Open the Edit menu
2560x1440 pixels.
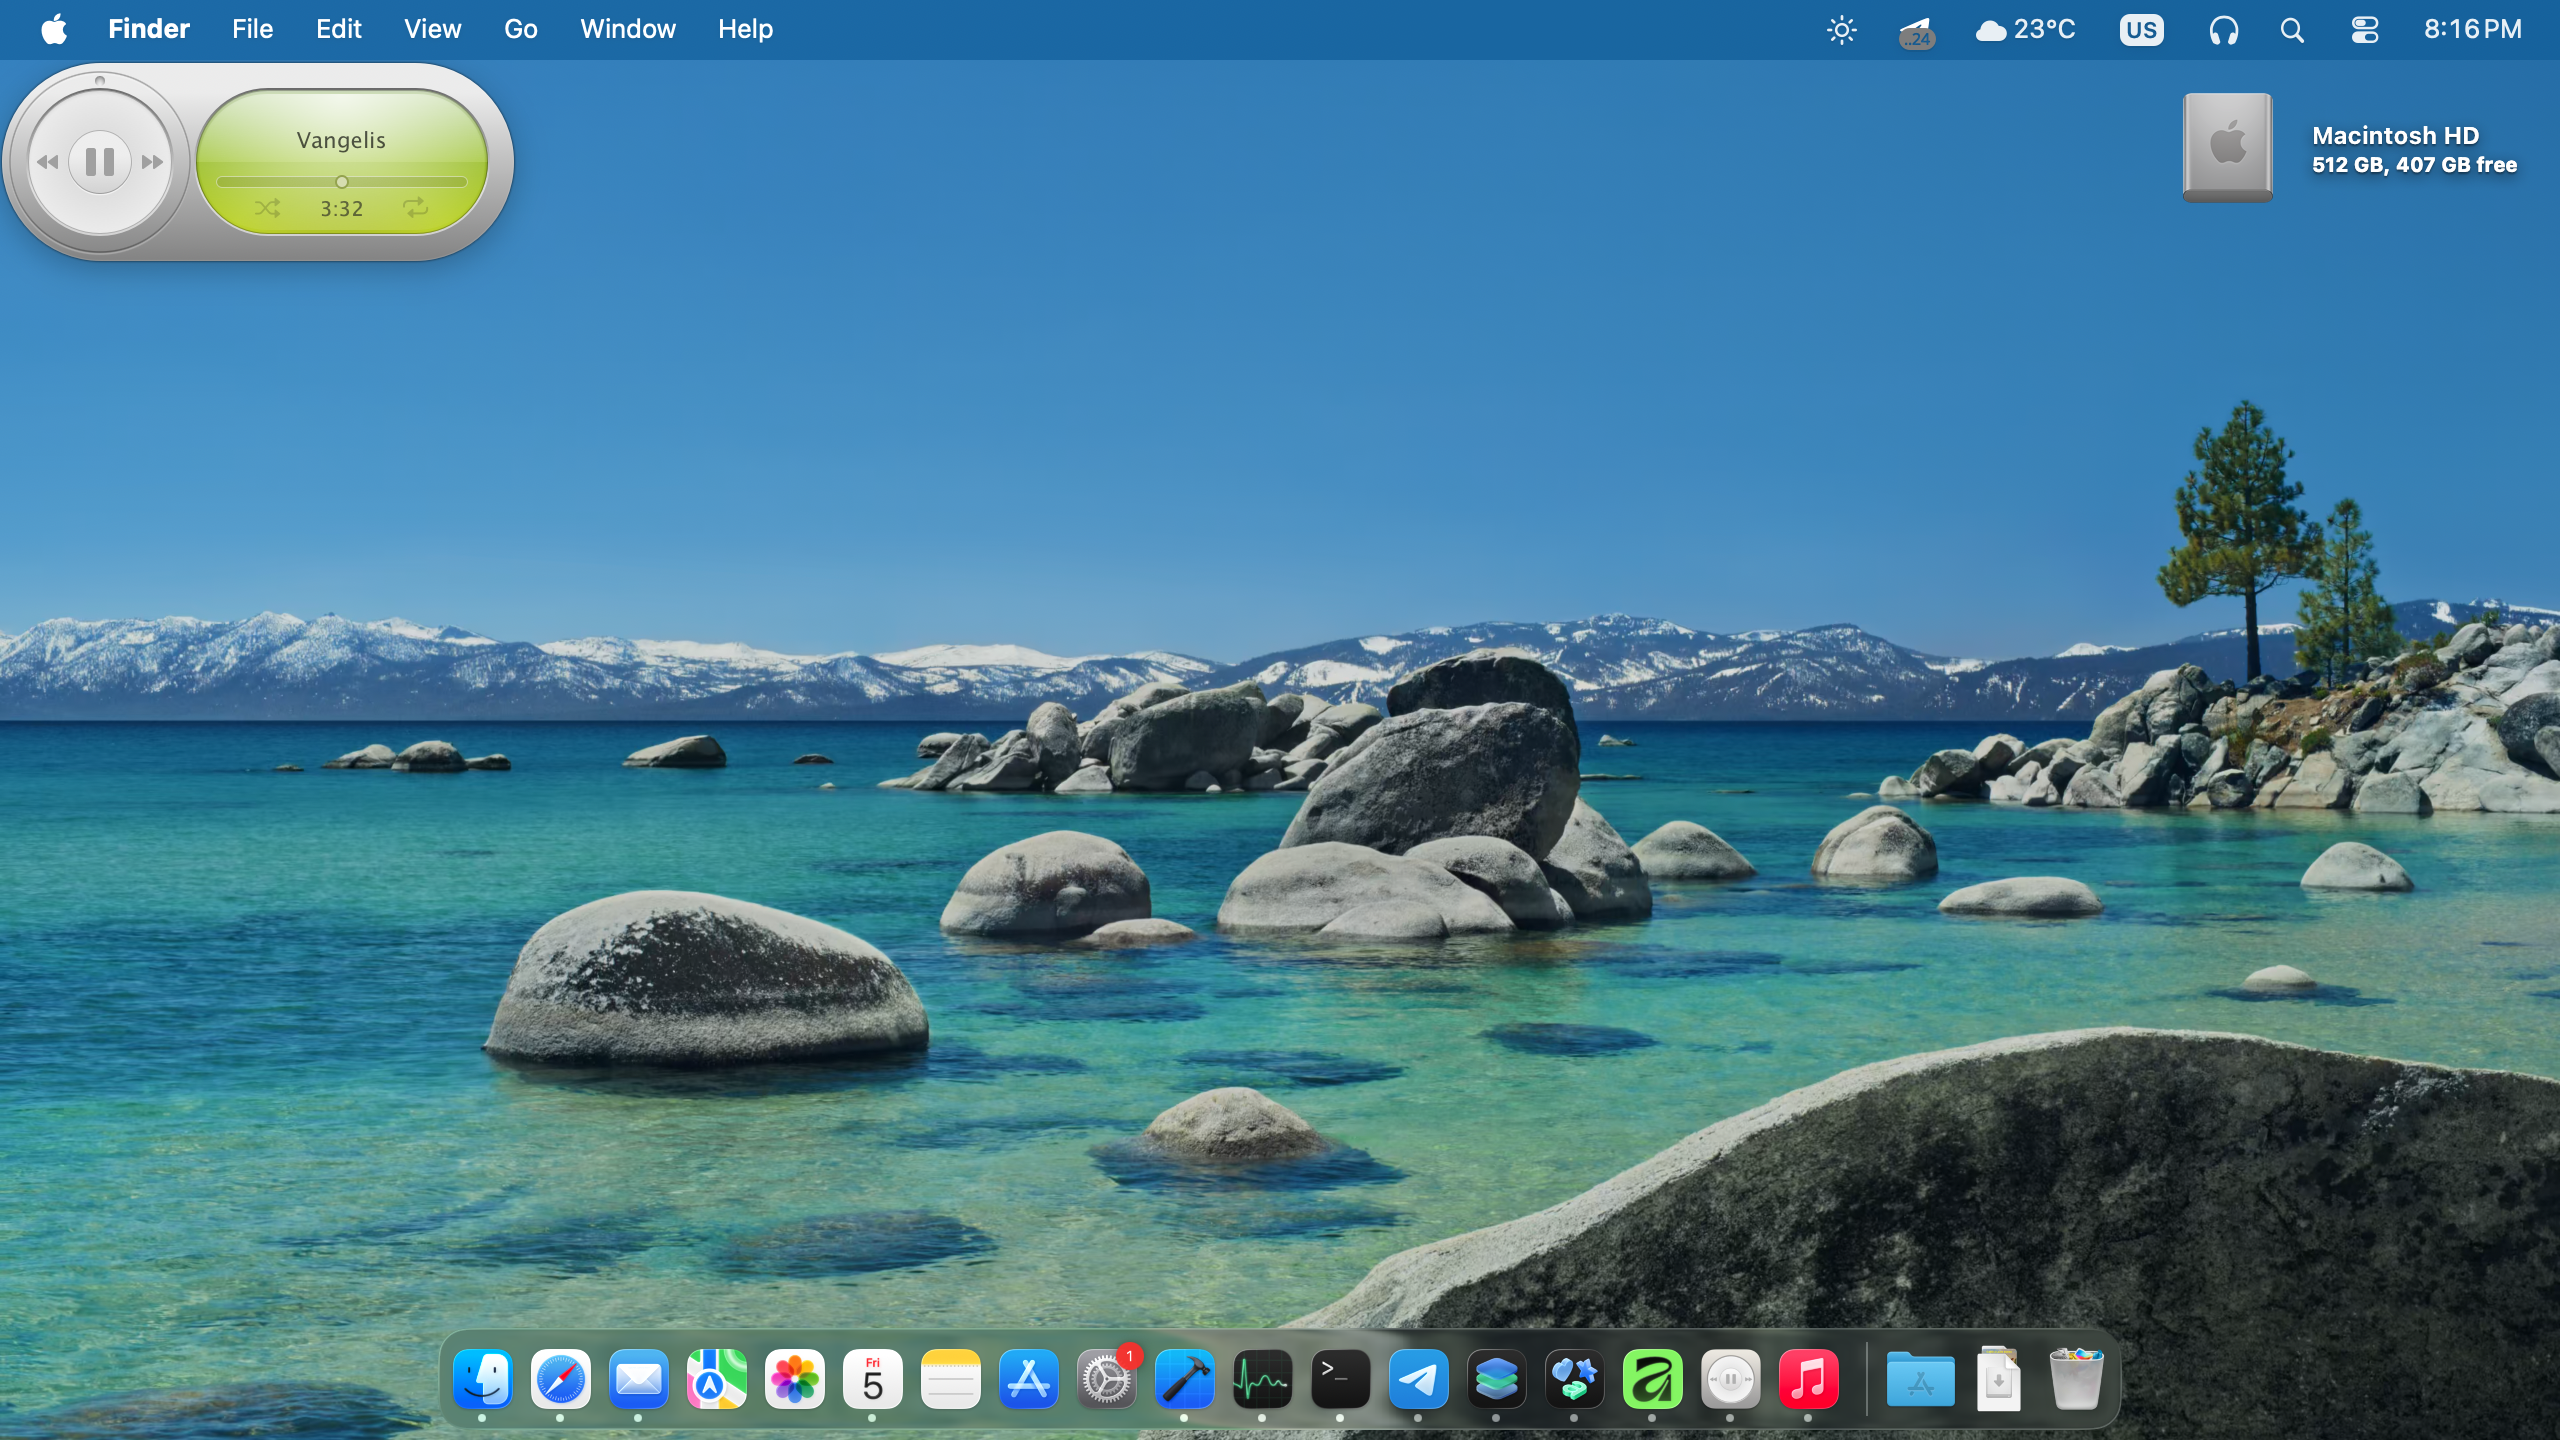coord(339,29)
